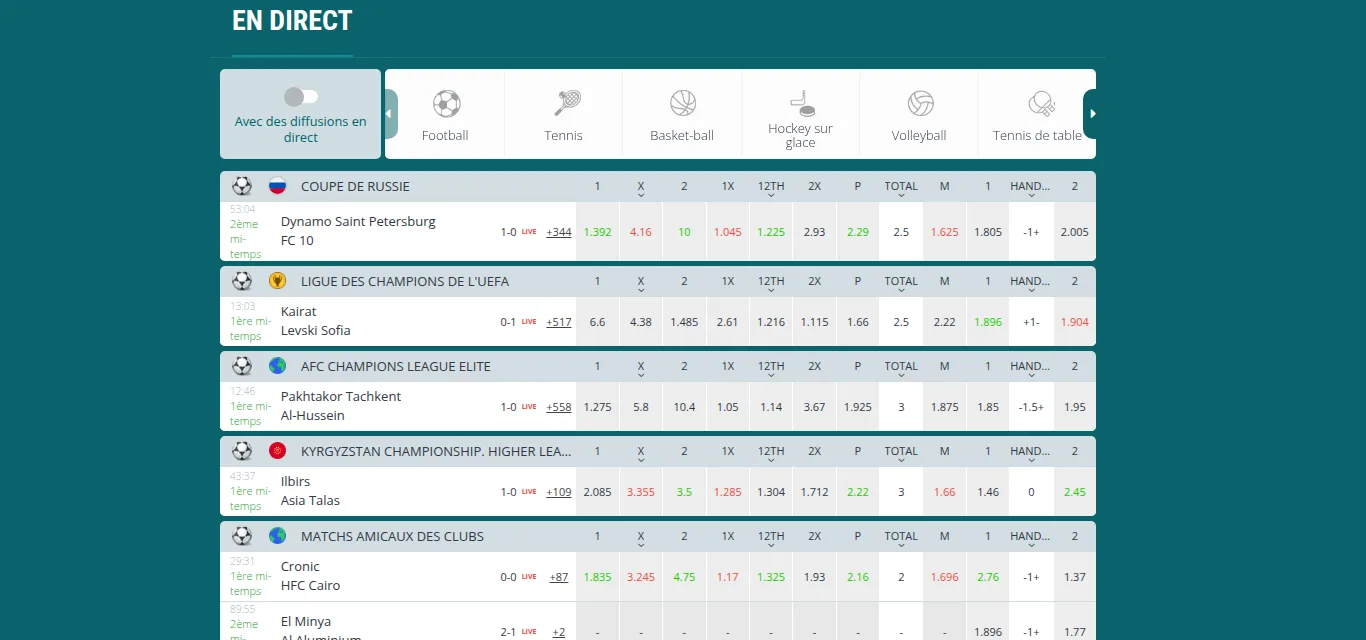
Task: Click LIVE badge on Kairat match
Action: click(x=529, y=322)
